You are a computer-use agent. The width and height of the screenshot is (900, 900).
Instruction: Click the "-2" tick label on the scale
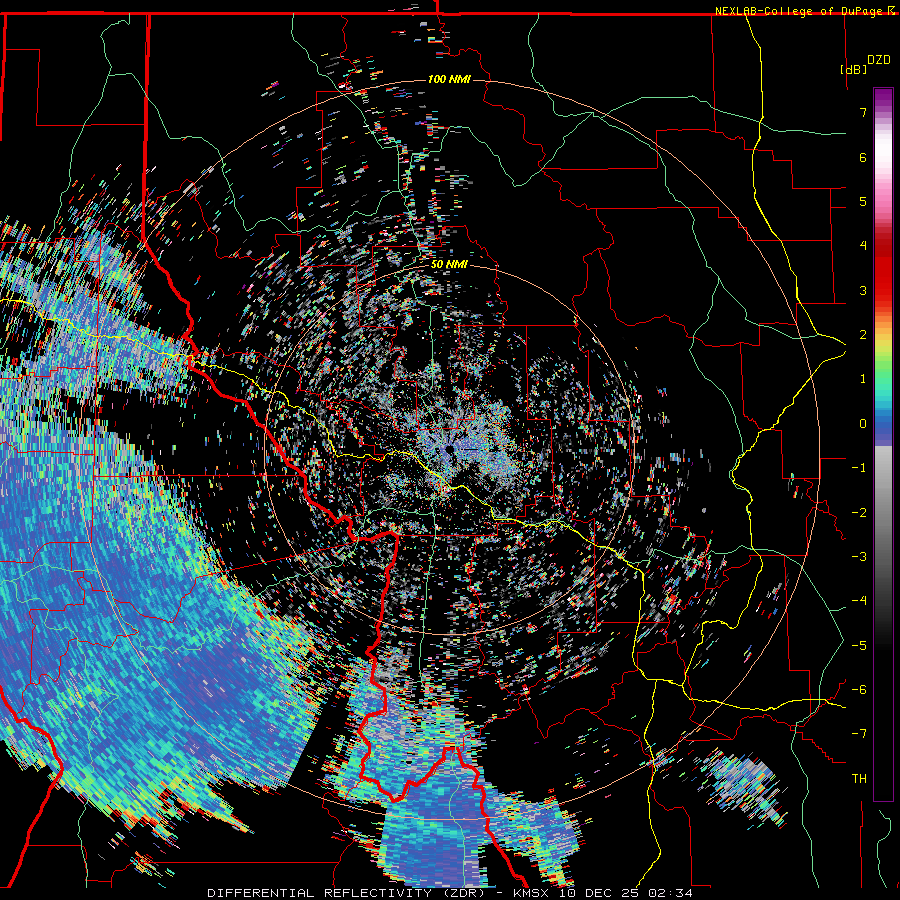click(859, 513)
